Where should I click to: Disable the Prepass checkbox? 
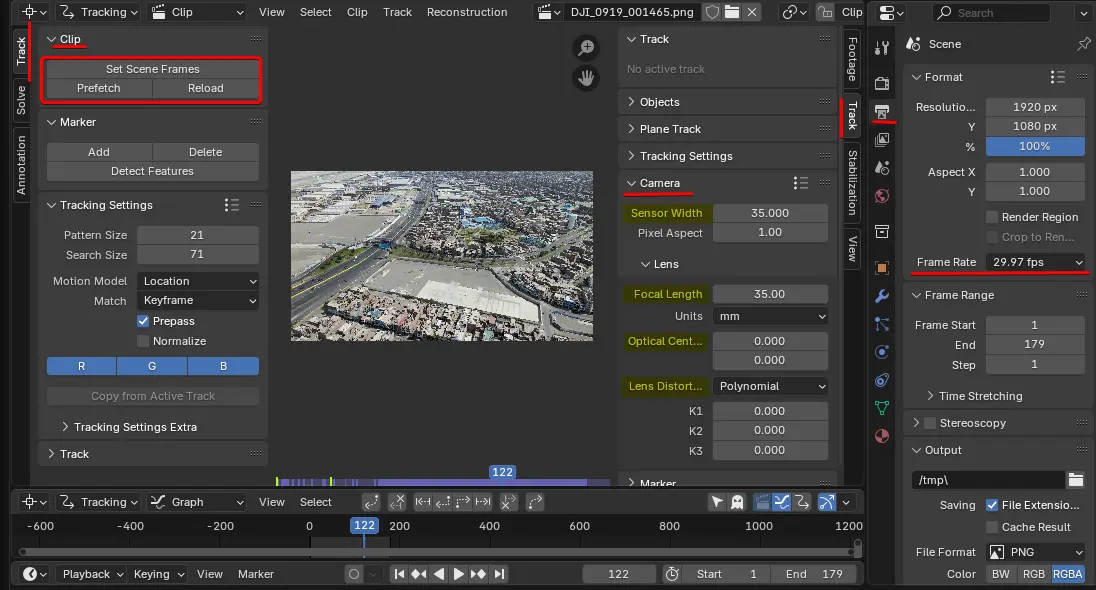click(143, 321)
